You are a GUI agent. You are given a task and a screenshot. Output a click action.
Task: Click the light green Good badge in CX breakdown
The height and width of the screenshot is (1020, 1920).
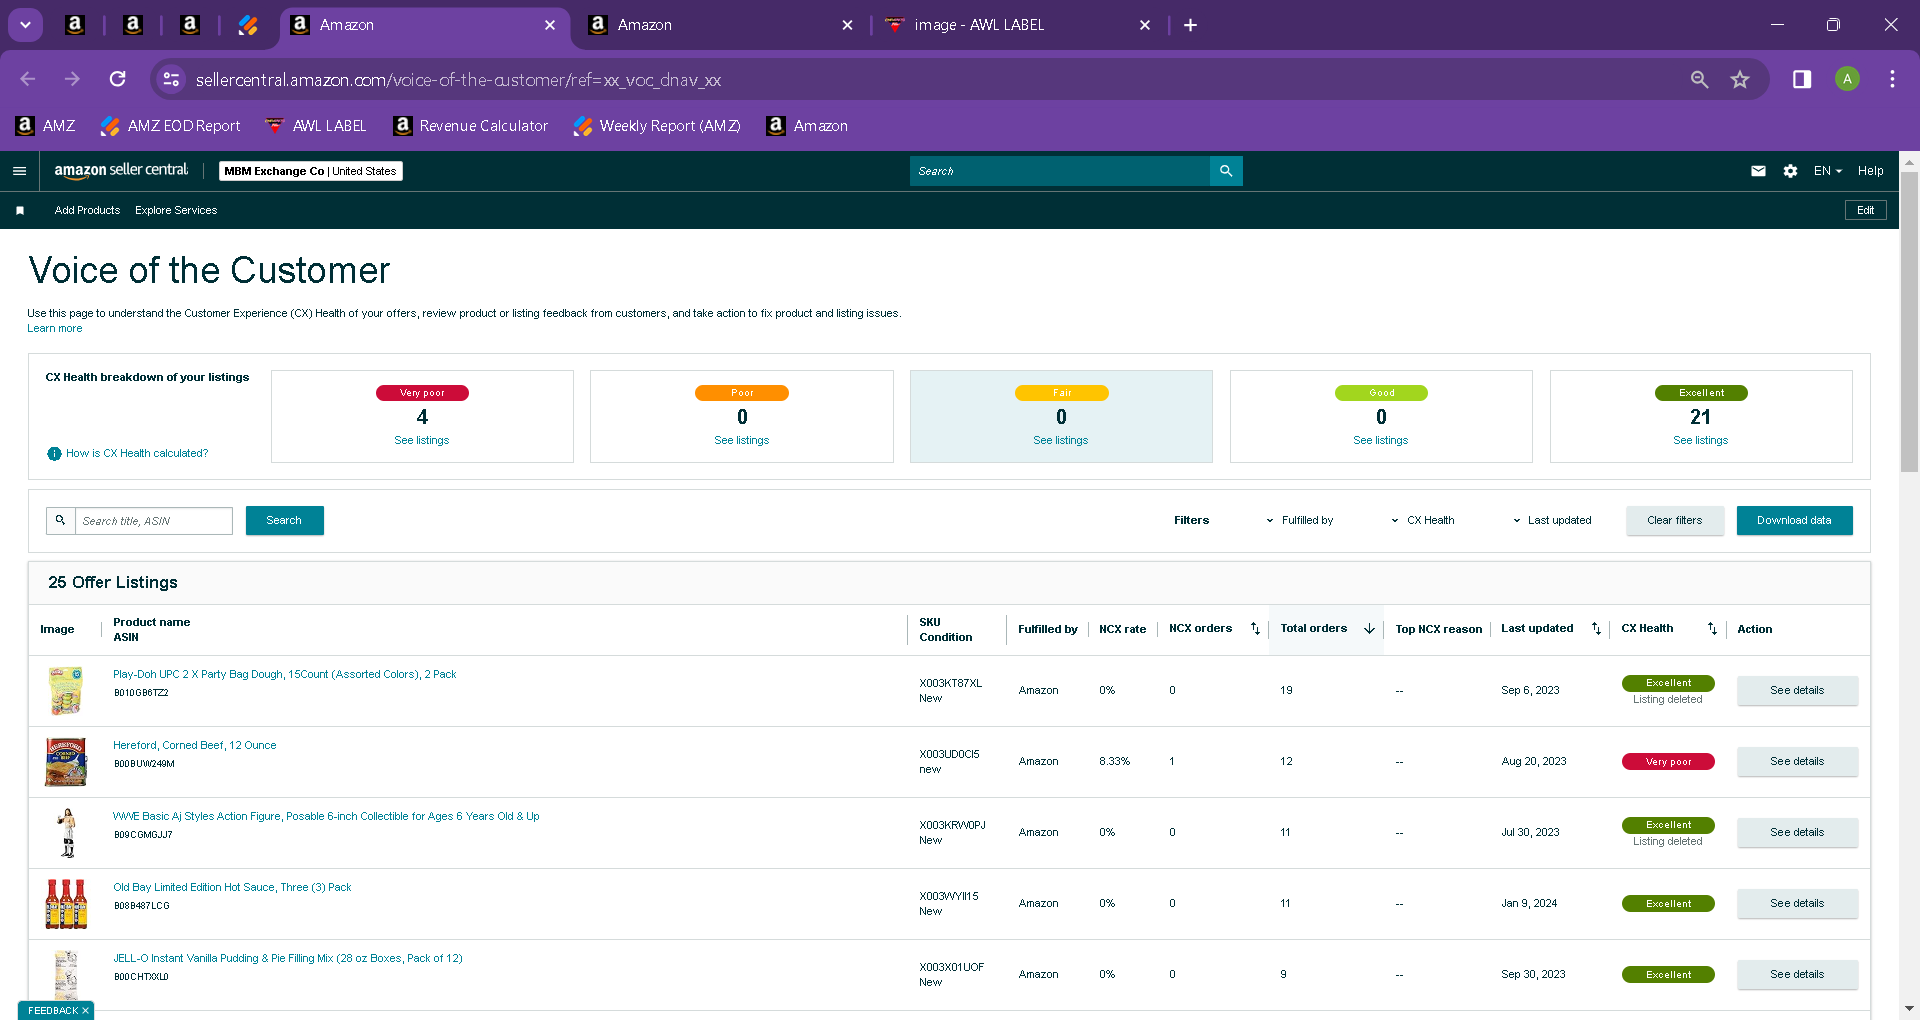click(x=1381, y=393)
